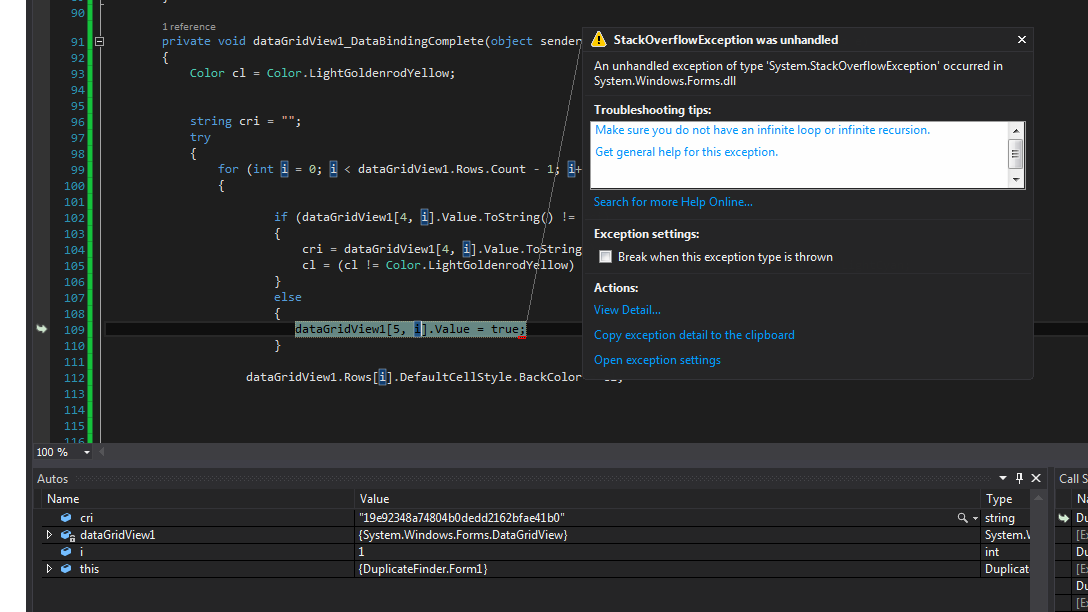Screen dimensions: 1088x612
Task: Click the magnifier visualizer icon for cri
Action: coord(963,518)
